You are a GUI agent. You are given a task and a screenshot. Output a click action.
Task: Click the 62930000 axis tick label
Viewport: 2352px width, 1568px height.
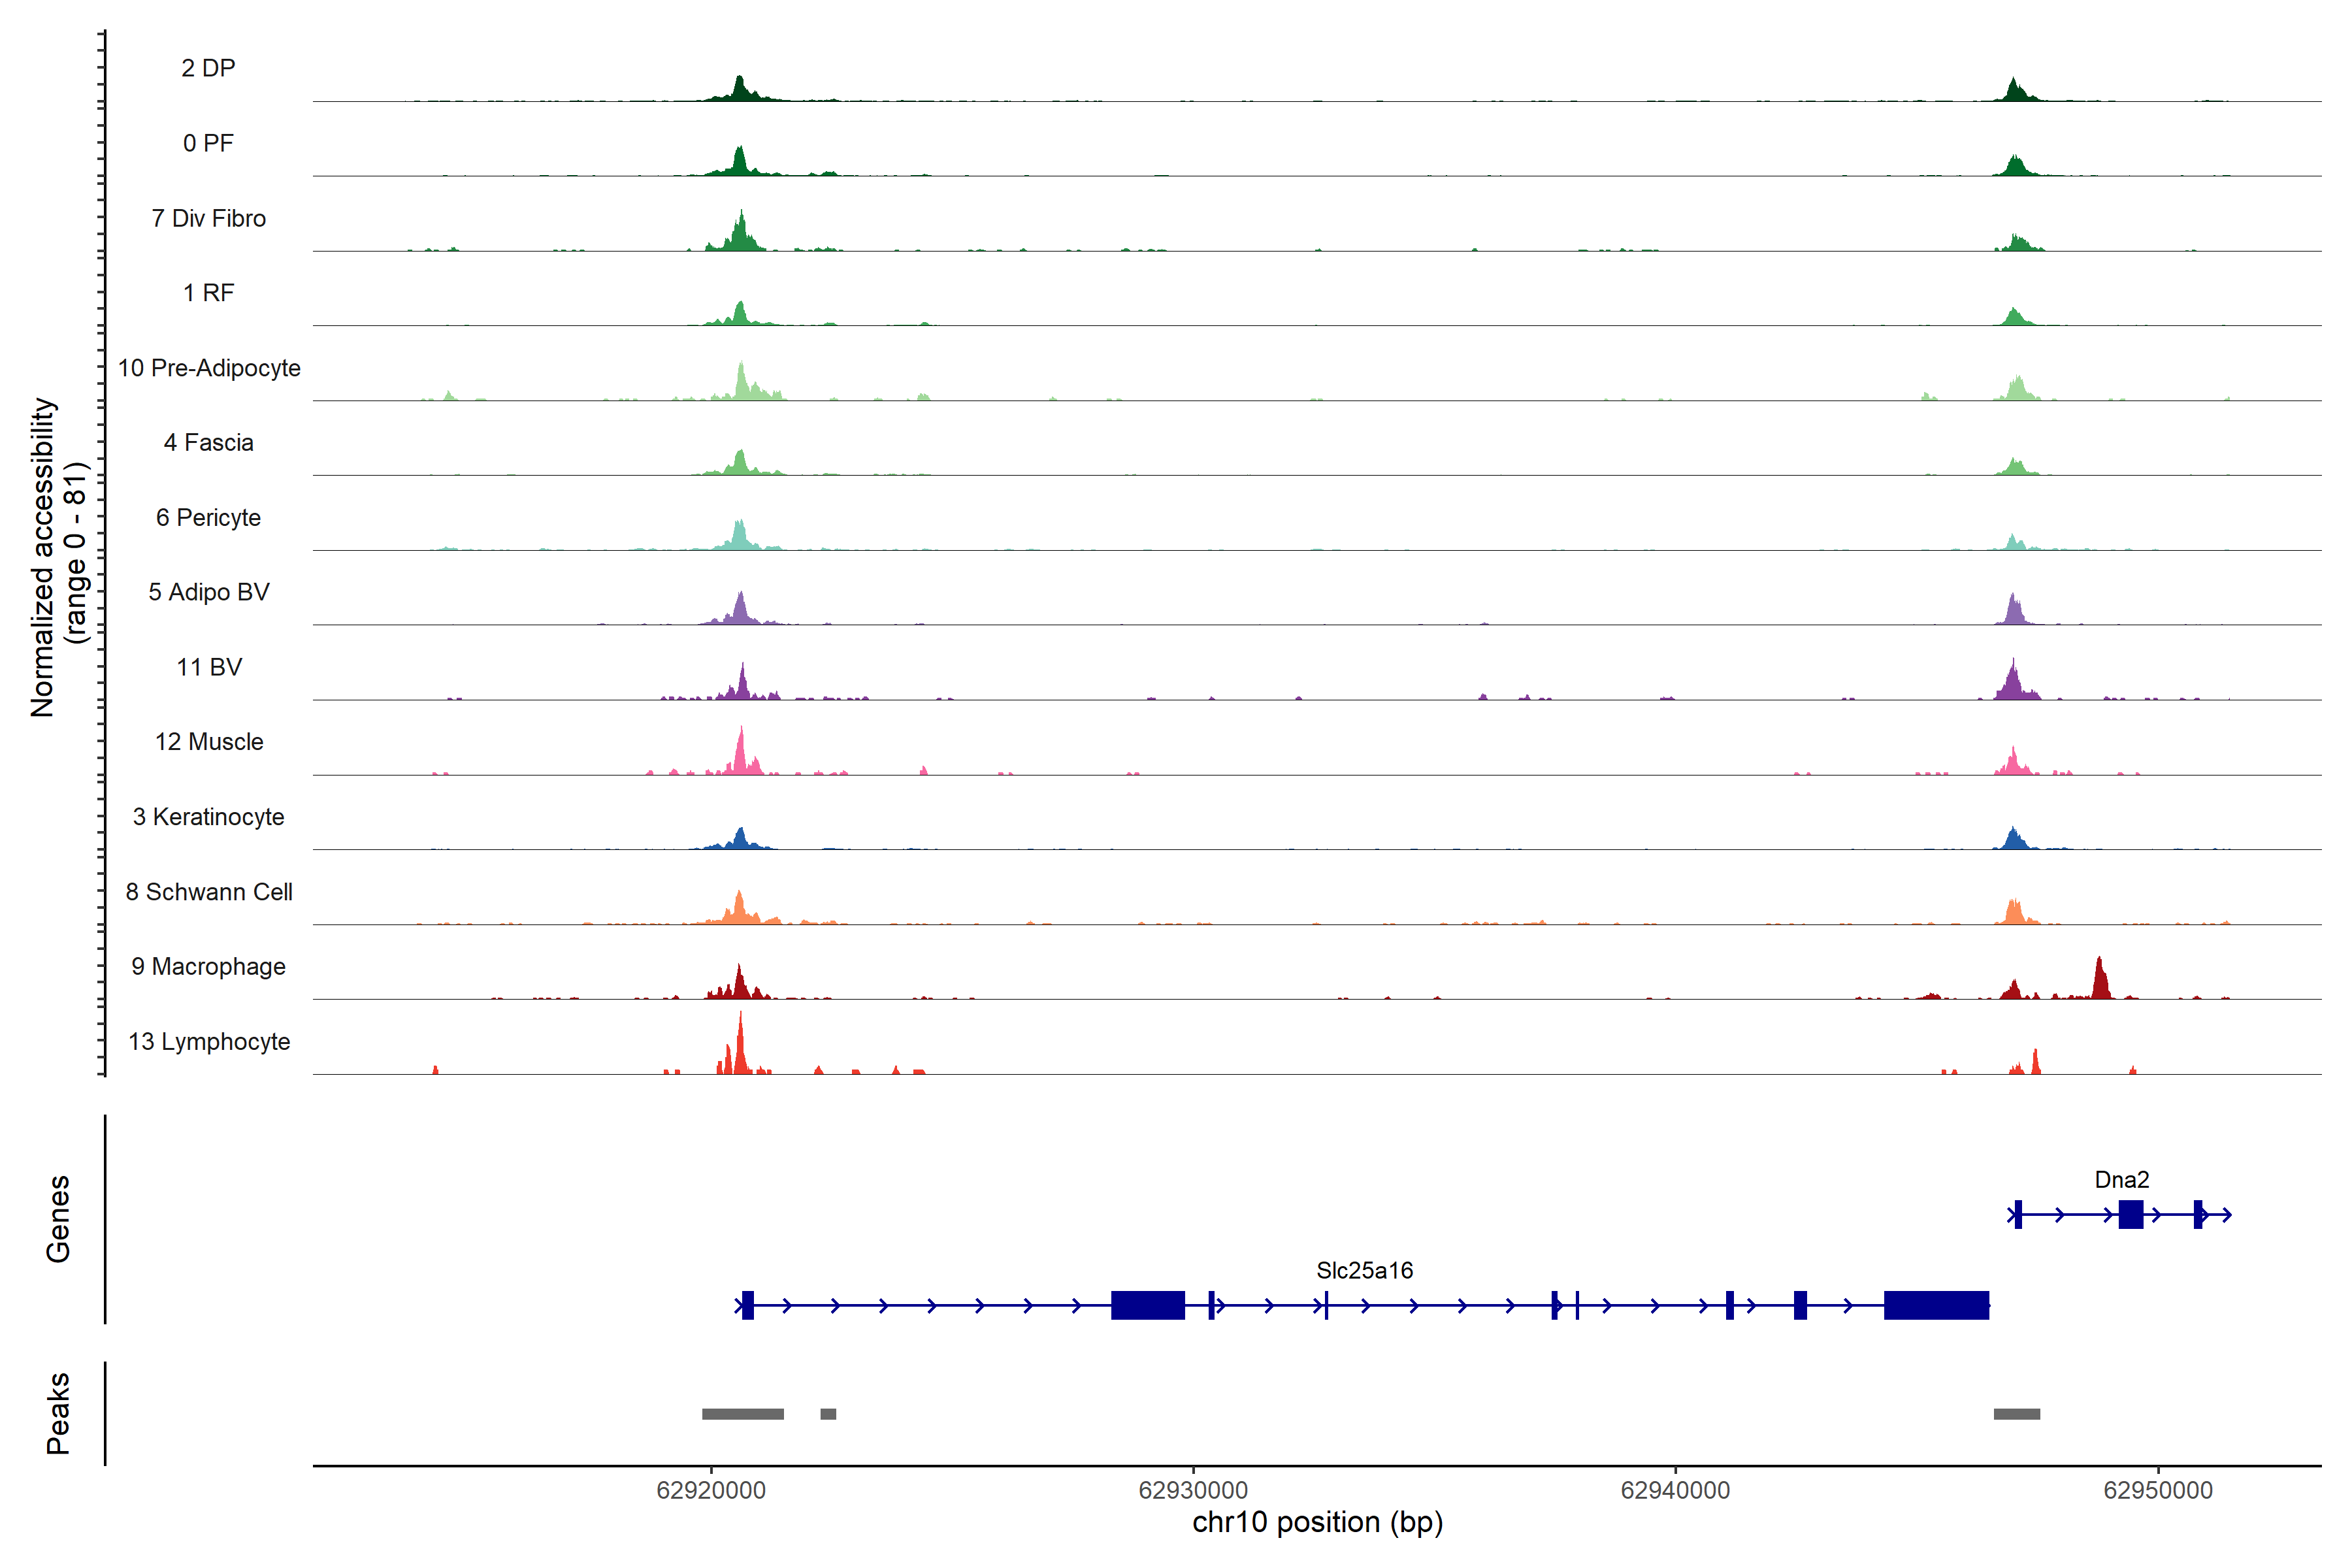(x=1193, y=1490)
